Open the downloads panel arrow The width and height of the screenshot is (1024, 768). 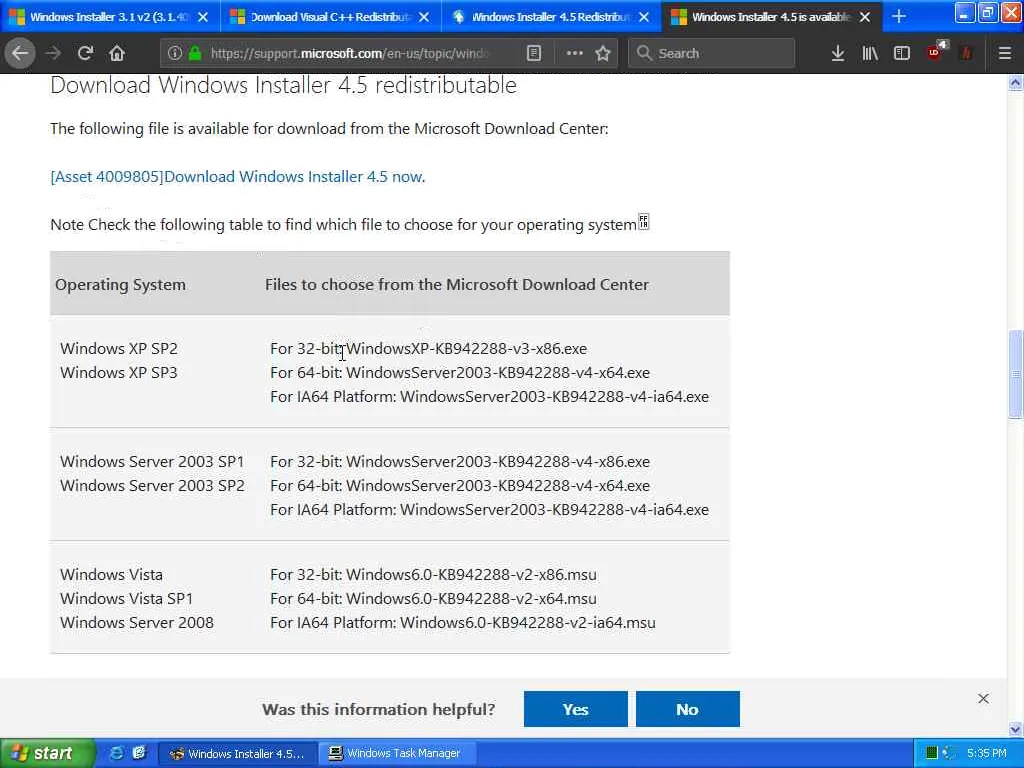(838, 54)
